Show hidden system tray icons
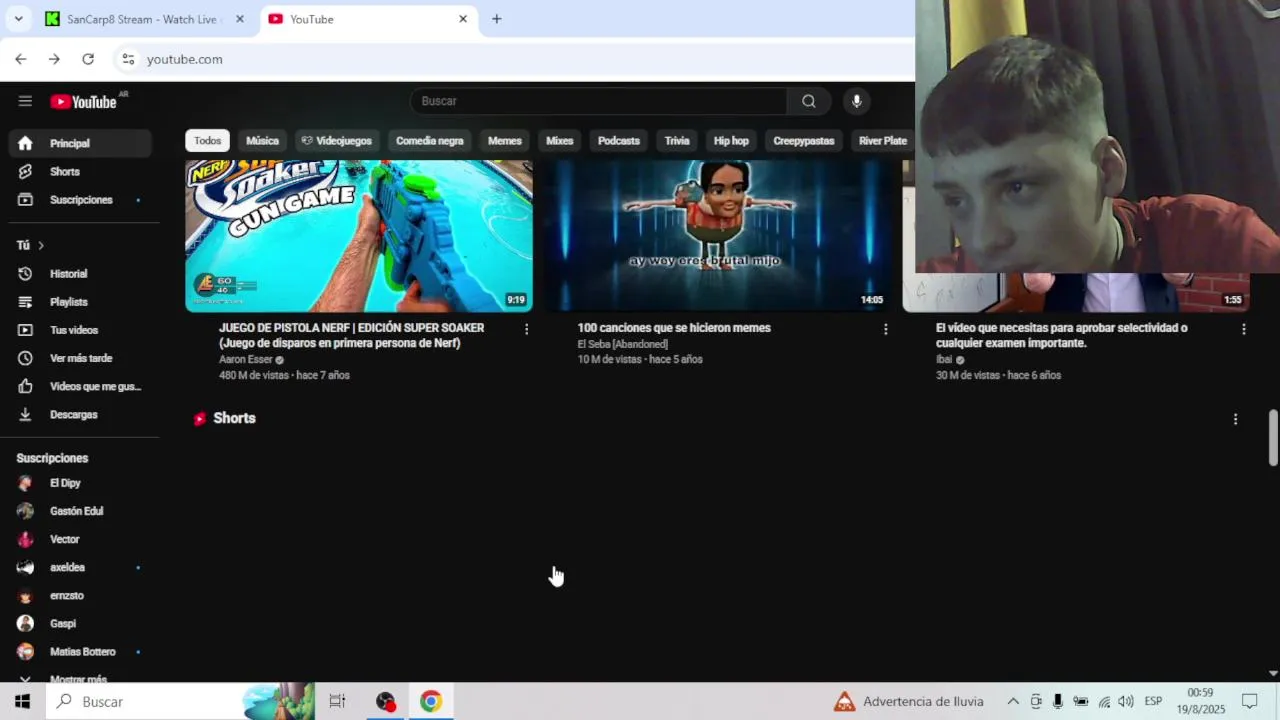Screen dimensions: 1280x720 1012,701
